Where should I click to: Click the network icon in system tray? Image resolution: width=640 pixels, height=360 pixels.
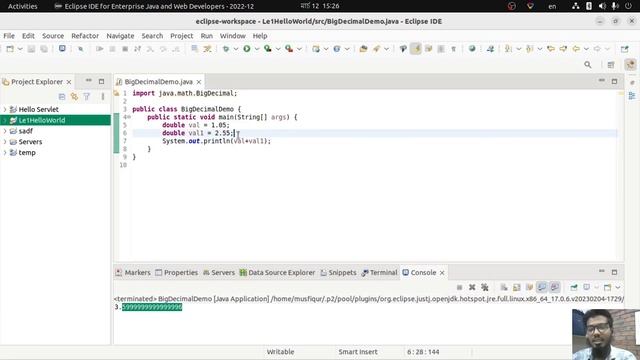[576, 6]
